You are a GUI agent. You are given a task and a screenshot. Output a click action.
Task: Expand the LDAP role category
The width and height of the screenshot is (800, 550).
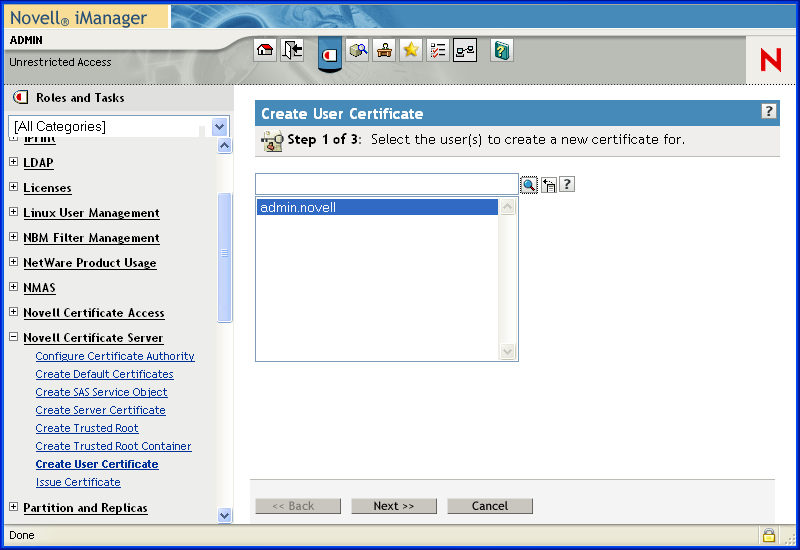tap(14, 162)
